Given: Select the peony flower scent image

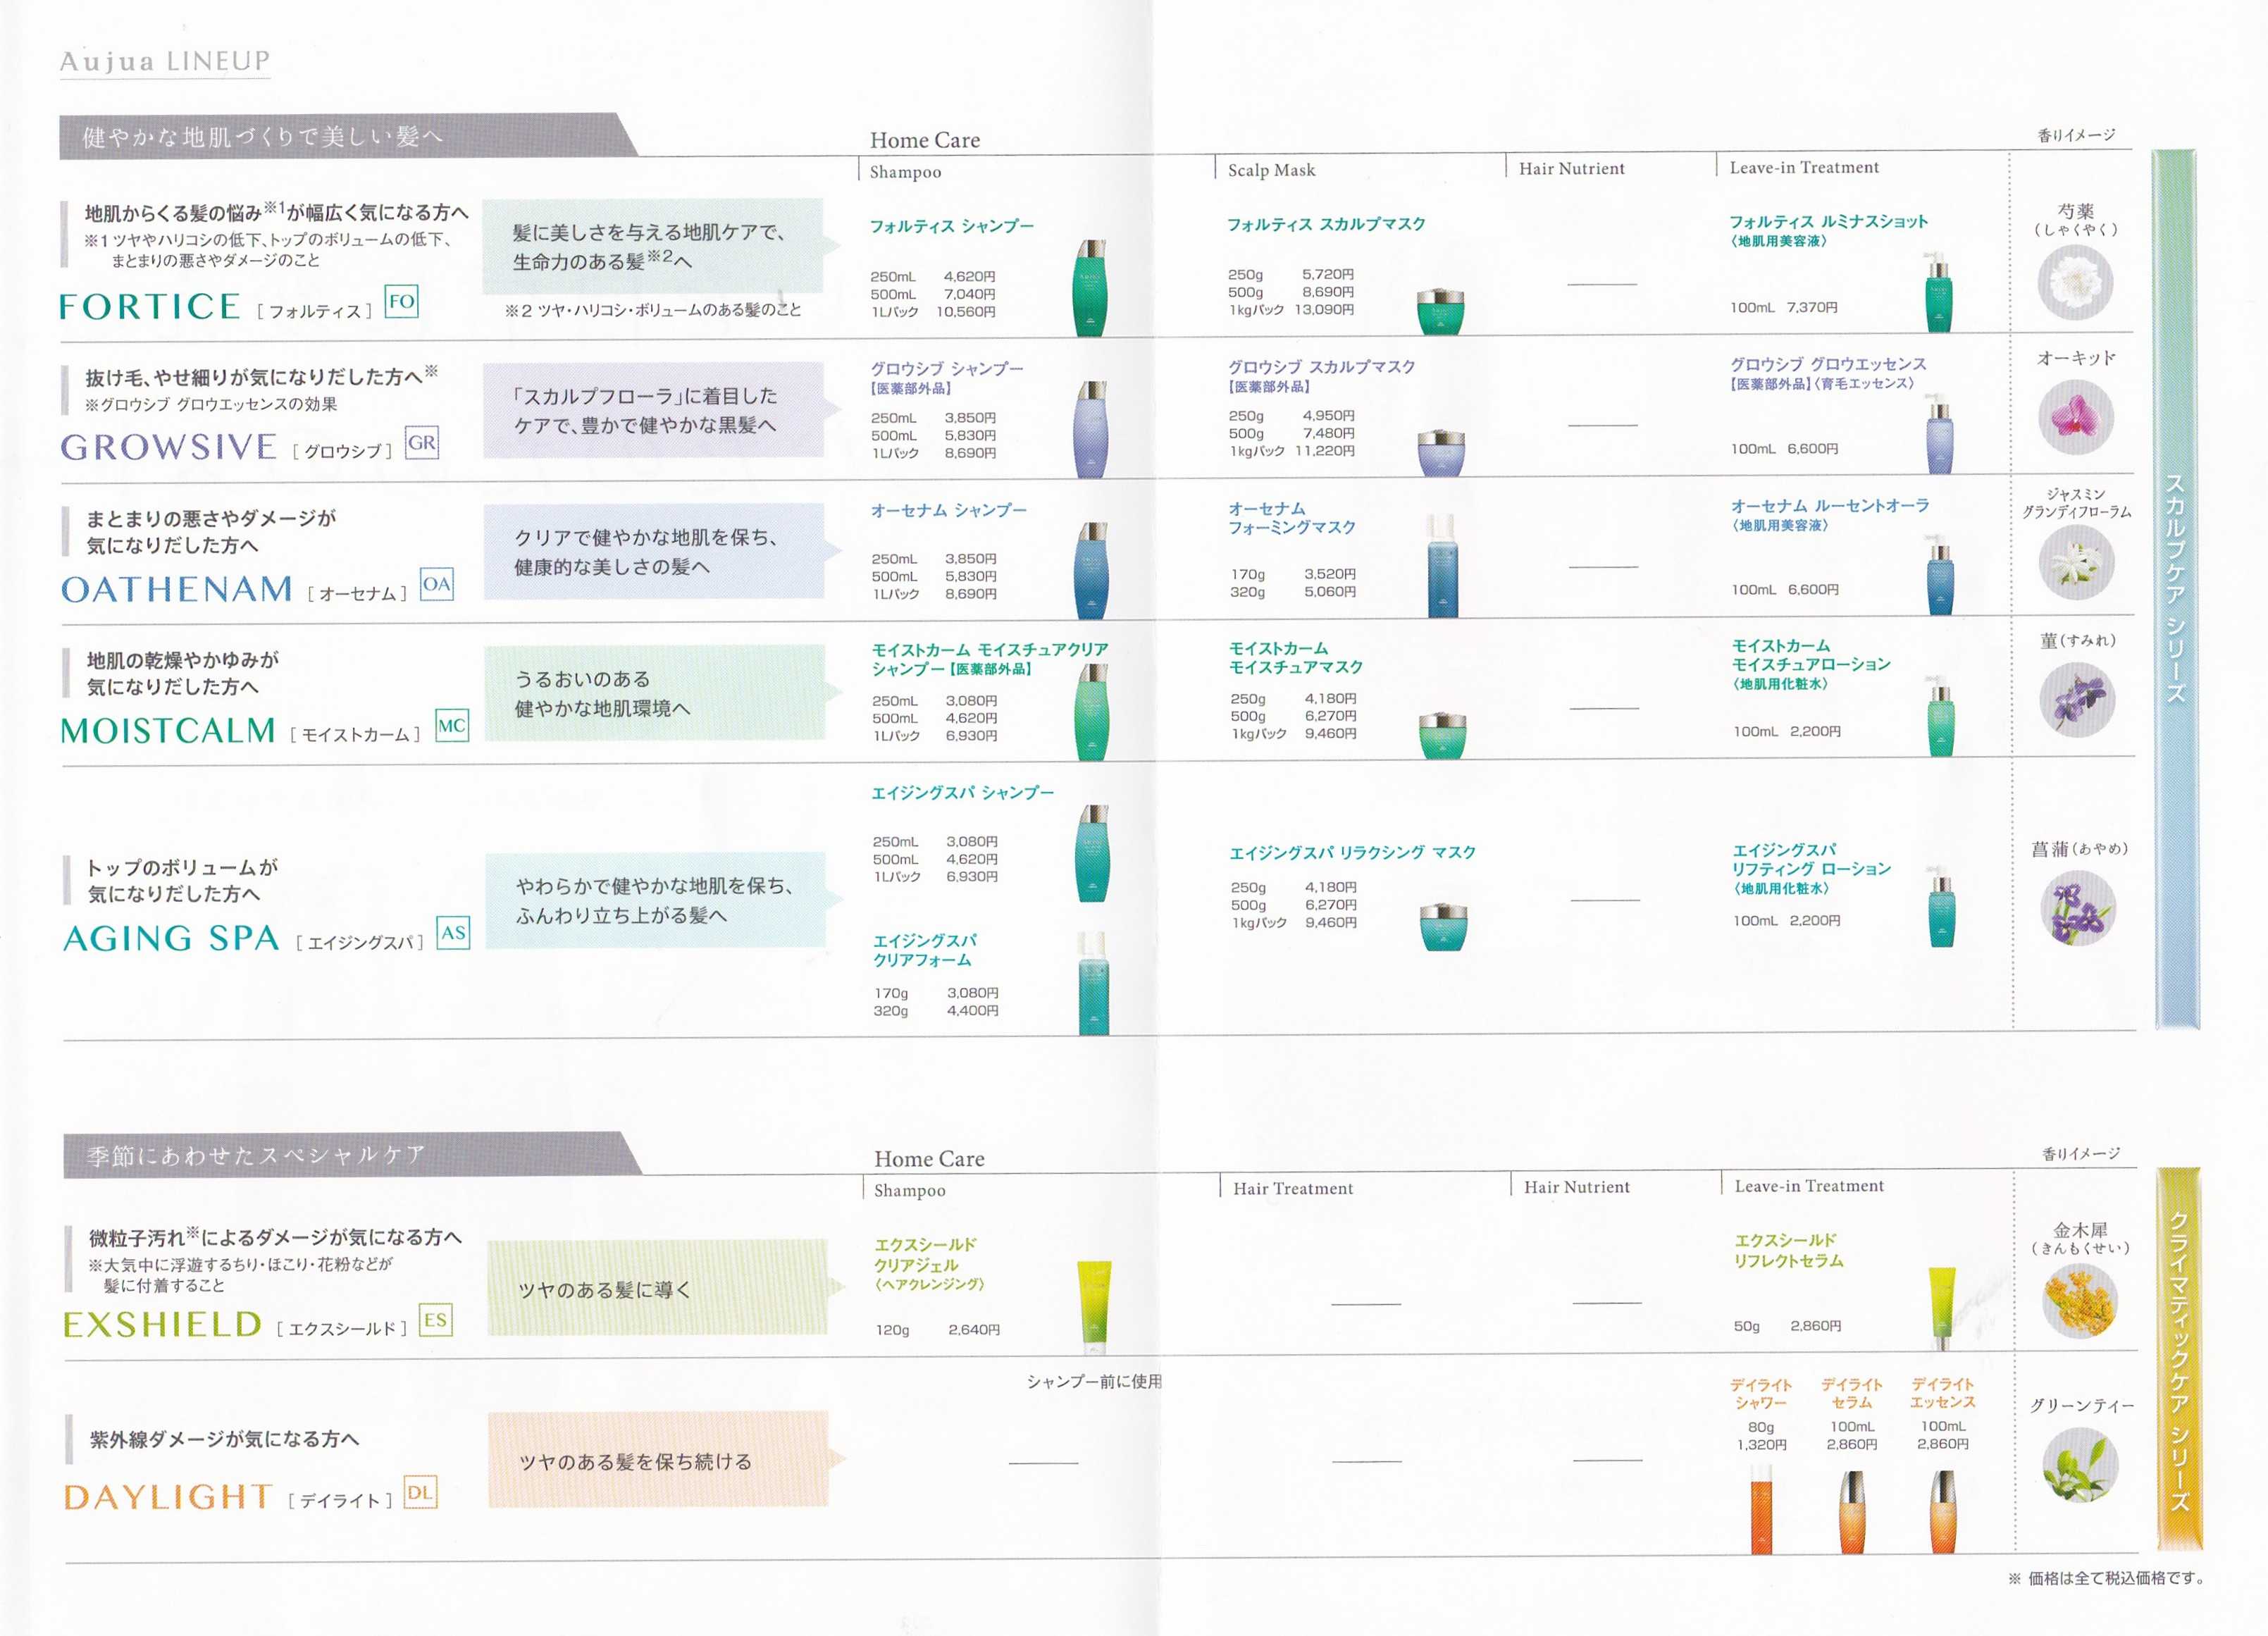Looking at the screenshot, I should tap(2075, 283).
